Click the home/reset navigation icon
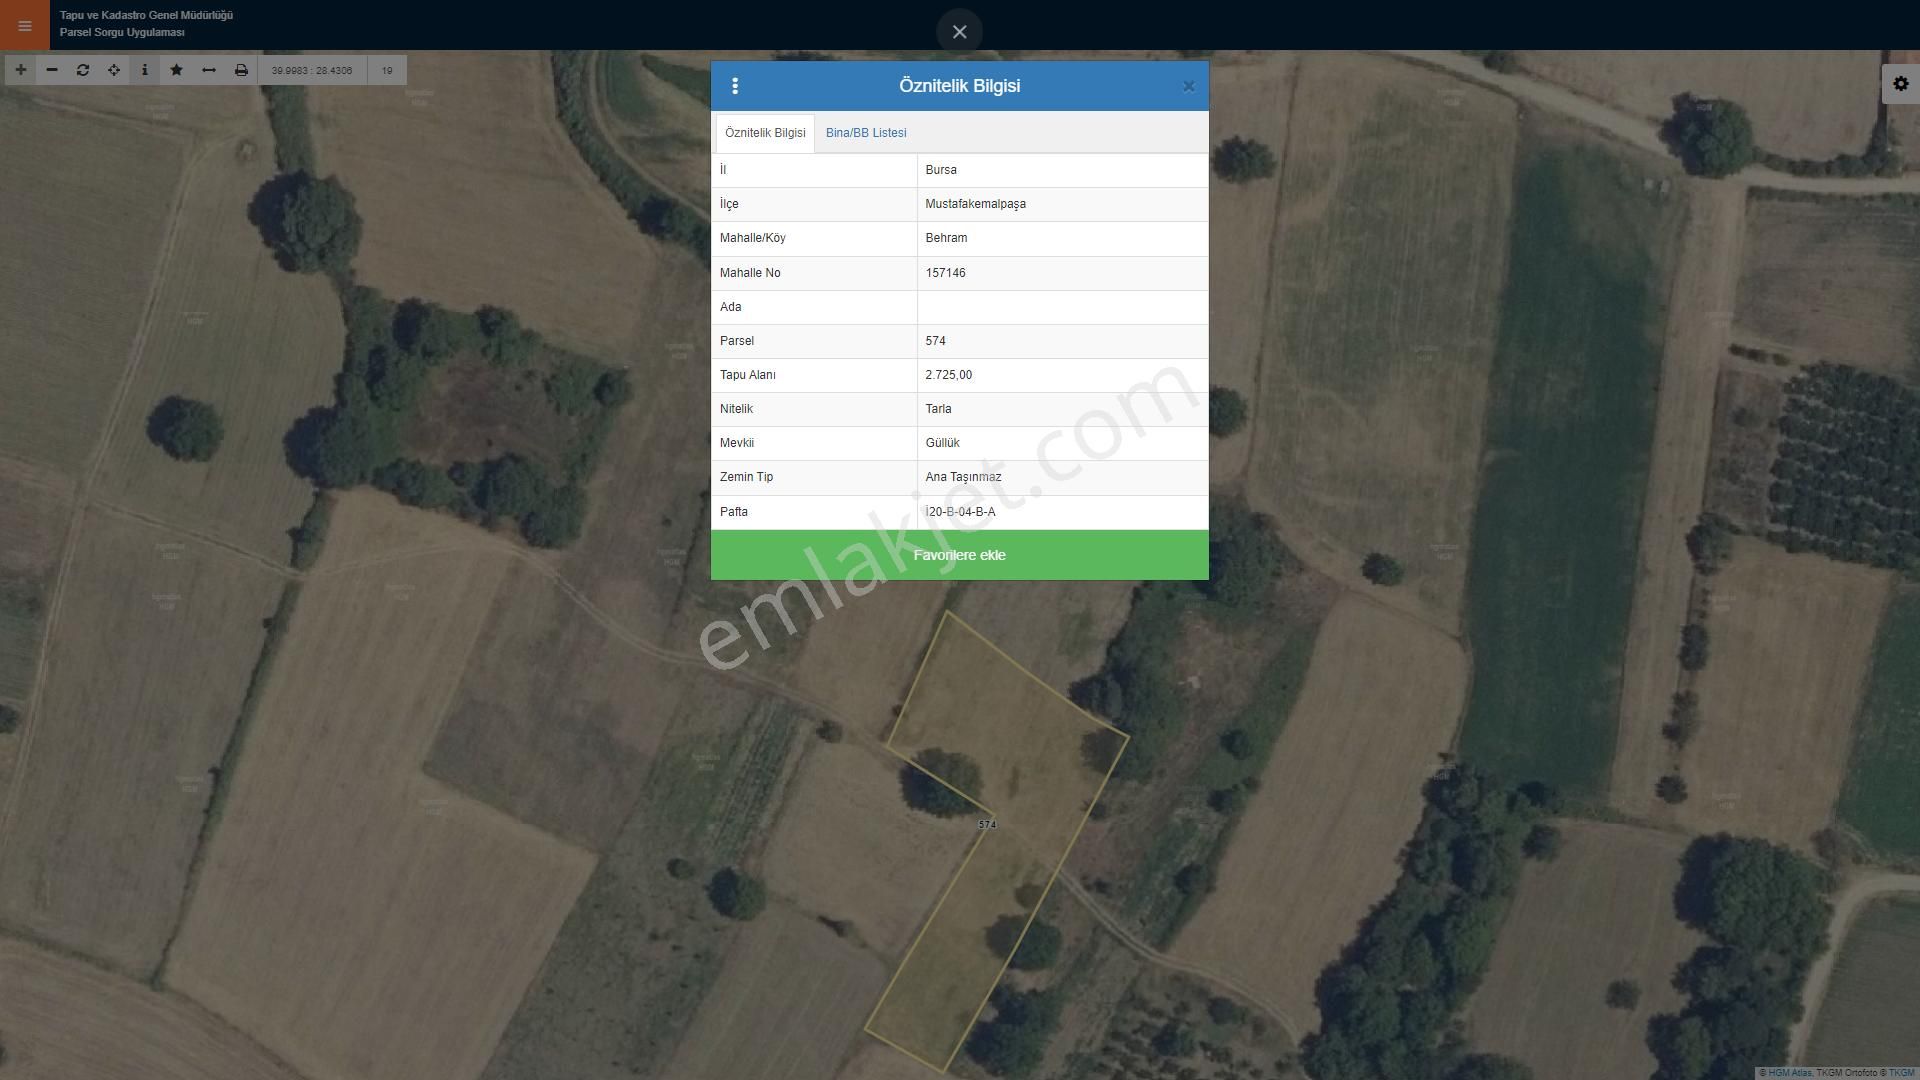This screenshot has width=1920, height=1080. [82, 69]
